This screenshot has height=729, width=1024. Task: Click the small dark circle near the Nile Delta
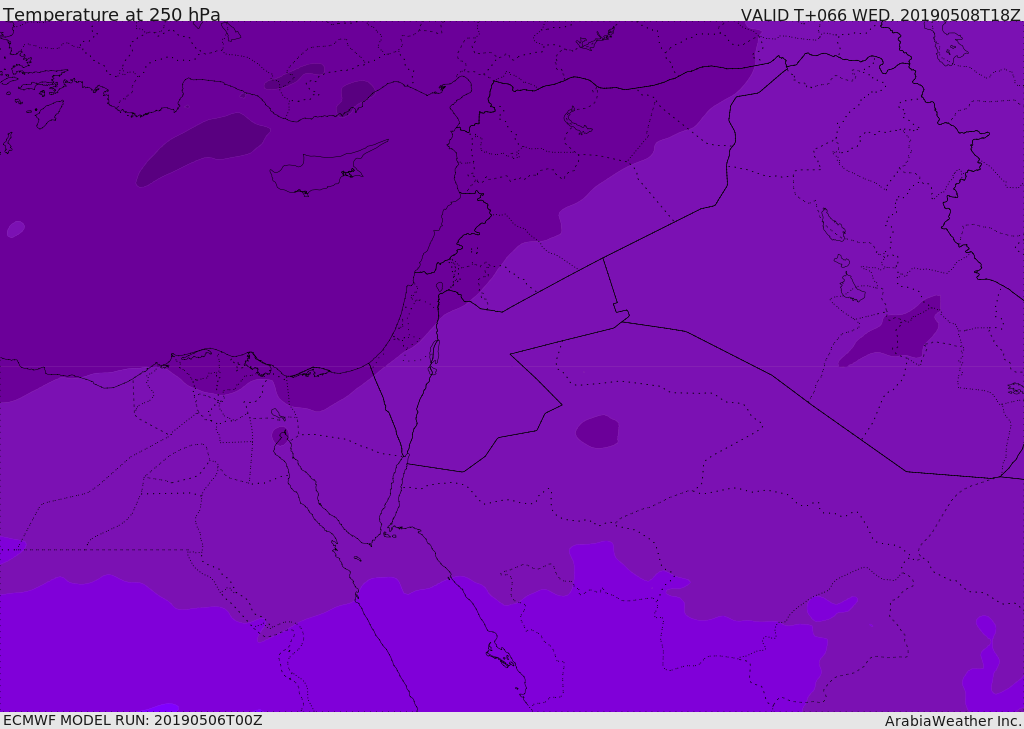pyautogui.click(x=280, y=435)
